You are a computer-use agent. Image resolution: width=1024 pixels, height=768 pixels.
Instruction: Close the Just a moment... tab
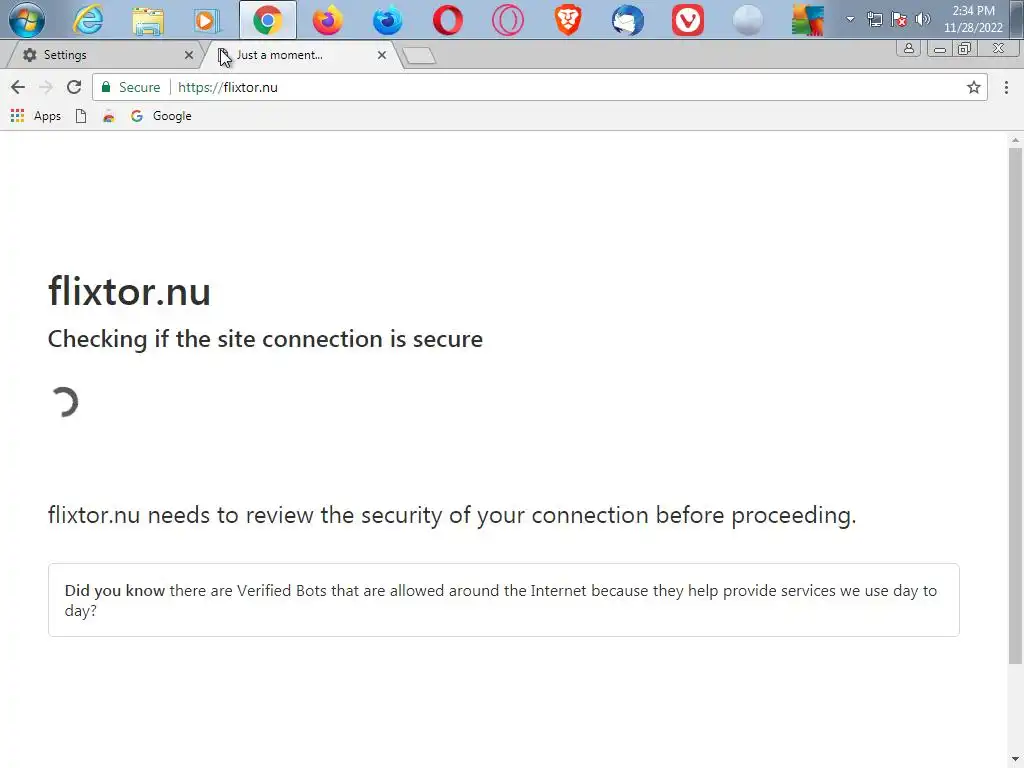pyautogui.click(x=382, y=55)
